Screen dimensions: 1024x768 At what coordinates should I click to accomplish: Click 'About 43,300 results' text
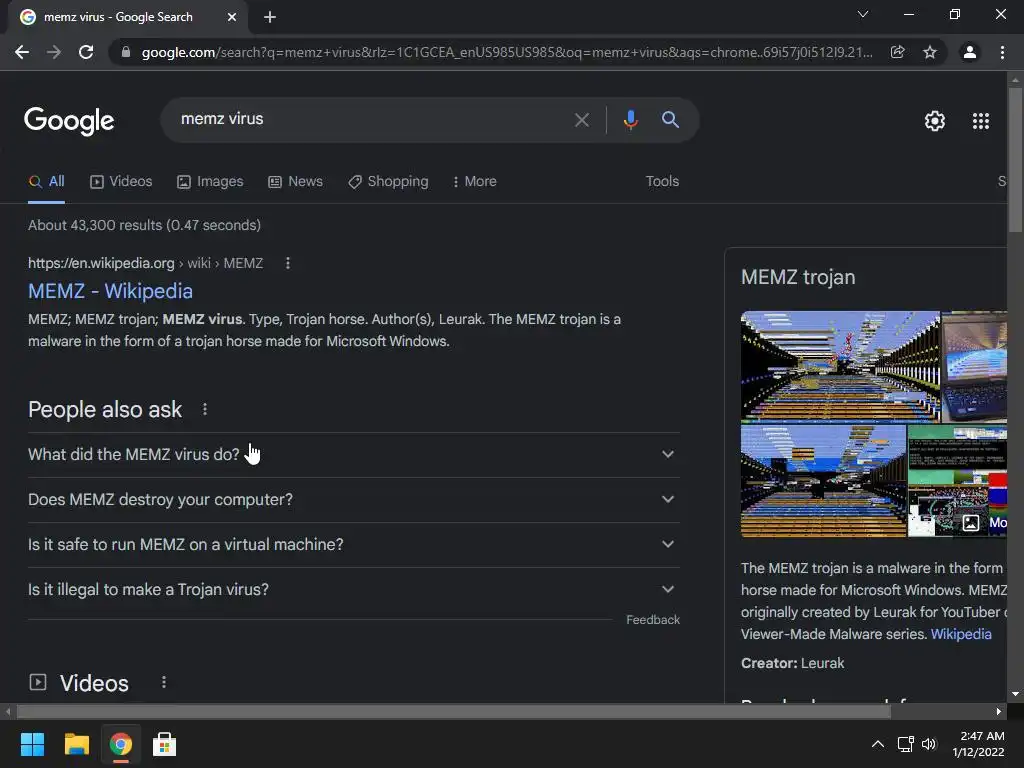click(144, 225)
